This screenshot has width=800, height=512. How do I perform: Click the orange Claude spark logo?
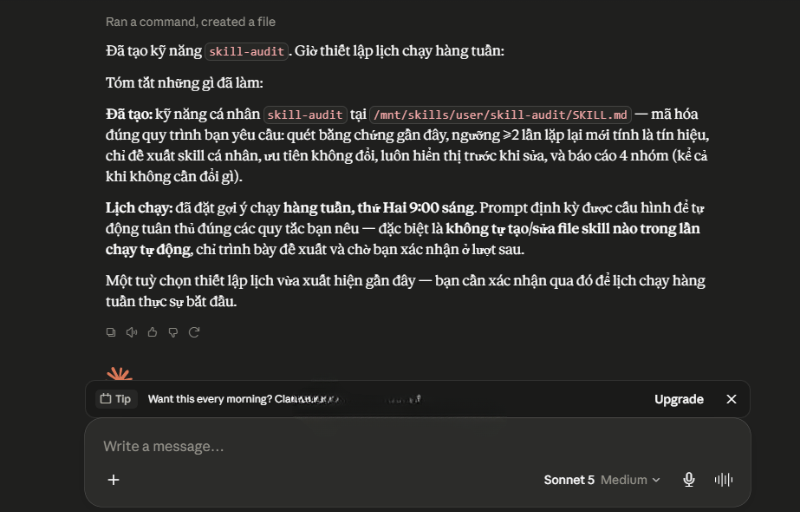click(x=119, y=374)
